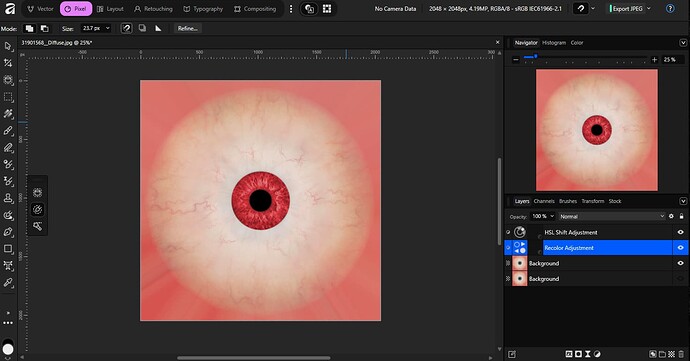
Task: Choose the bottom refine brush in flyout
Action: [x=37, y=226]
